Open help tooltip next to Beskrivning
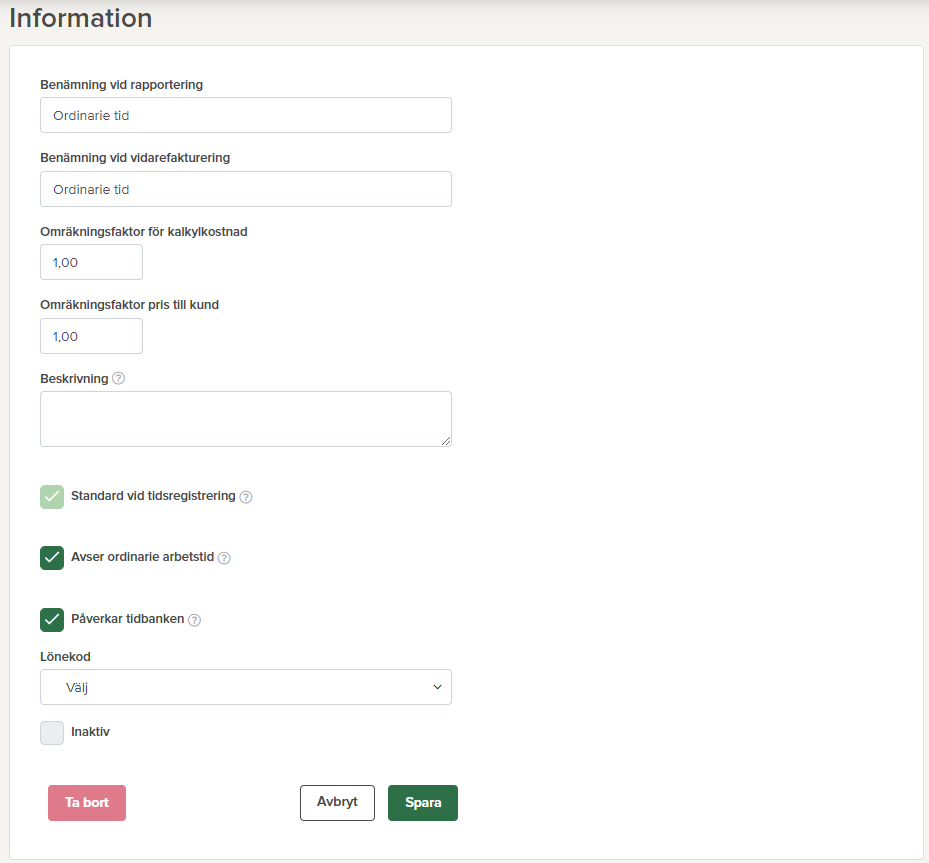This screenshot has height=863, width=929. point(119,379)
